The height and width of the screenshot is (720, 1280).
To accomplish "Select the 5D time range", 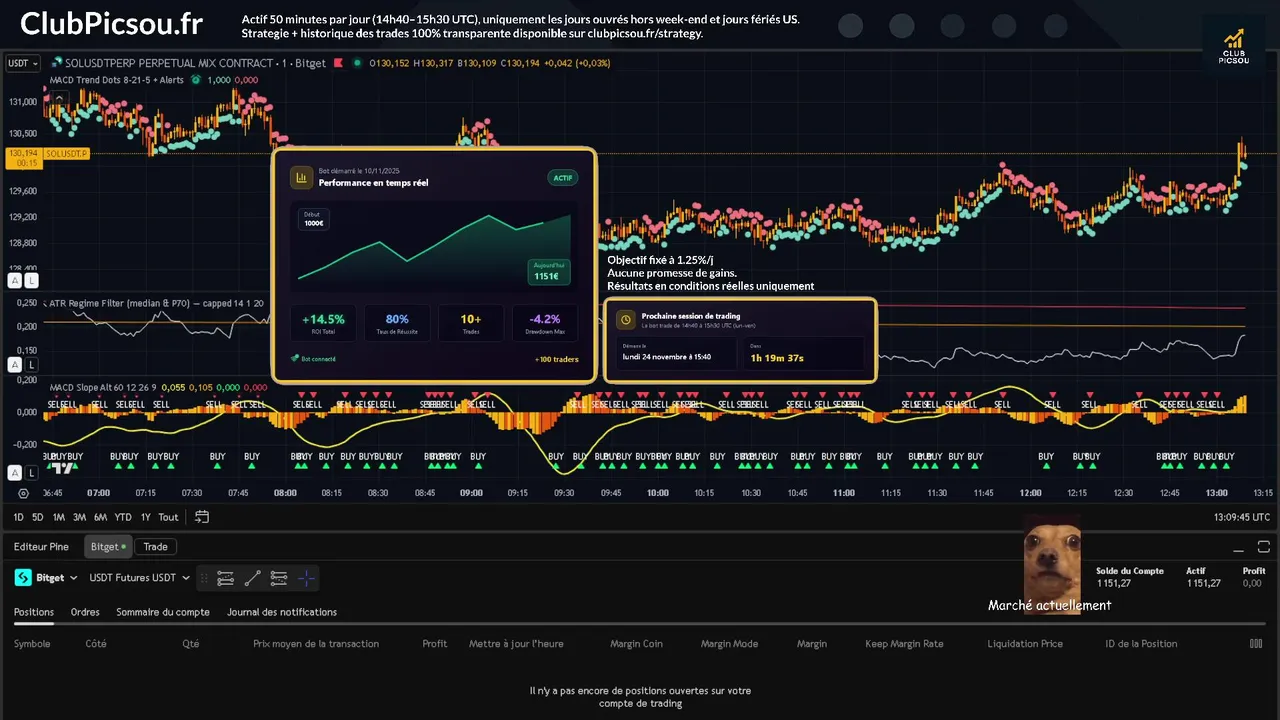I will 38,517.
